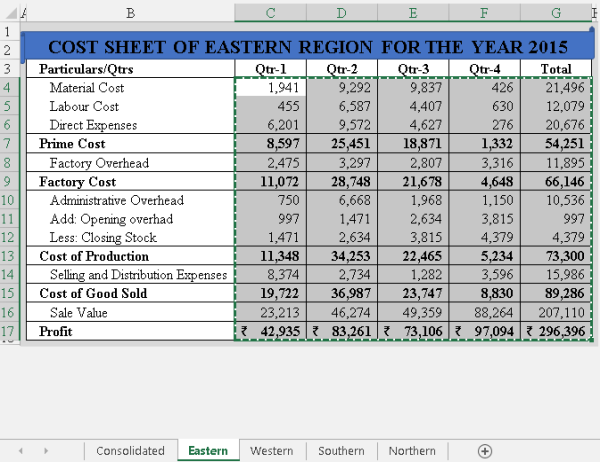
Task: Click the New Sheet plus button
Action: (x=485, y=451)
